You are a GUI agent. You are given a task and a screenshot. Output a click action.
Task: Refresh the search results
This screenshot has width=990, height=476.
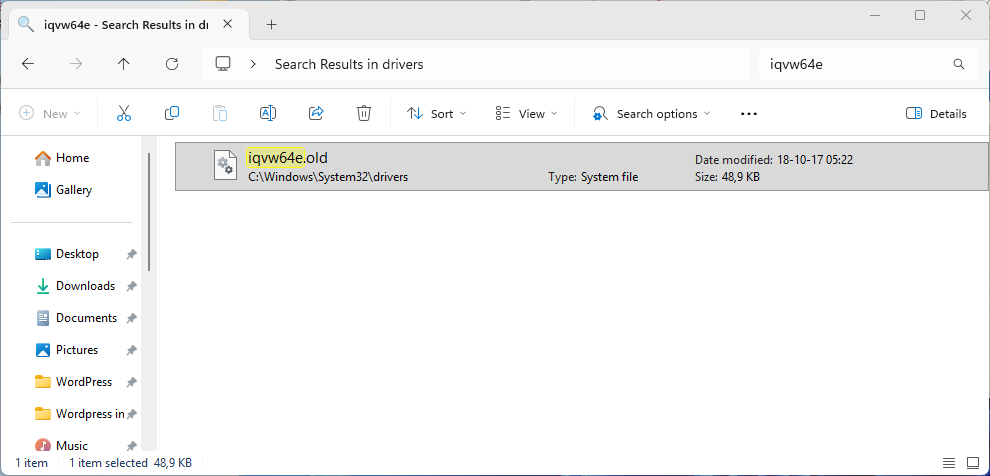pyautogui.click(x=172, y=64)
